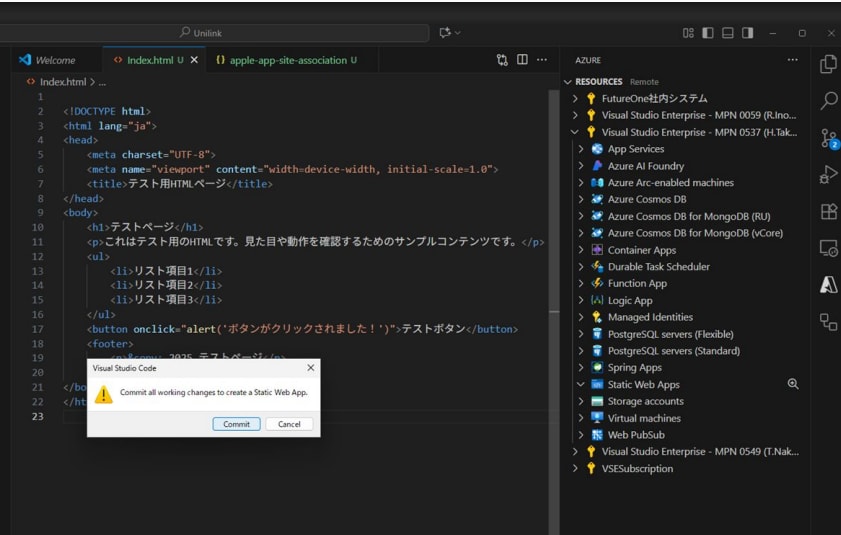Click Commit in the dialog
Viewport: 841px width, 535px height.
pos(237,424)
